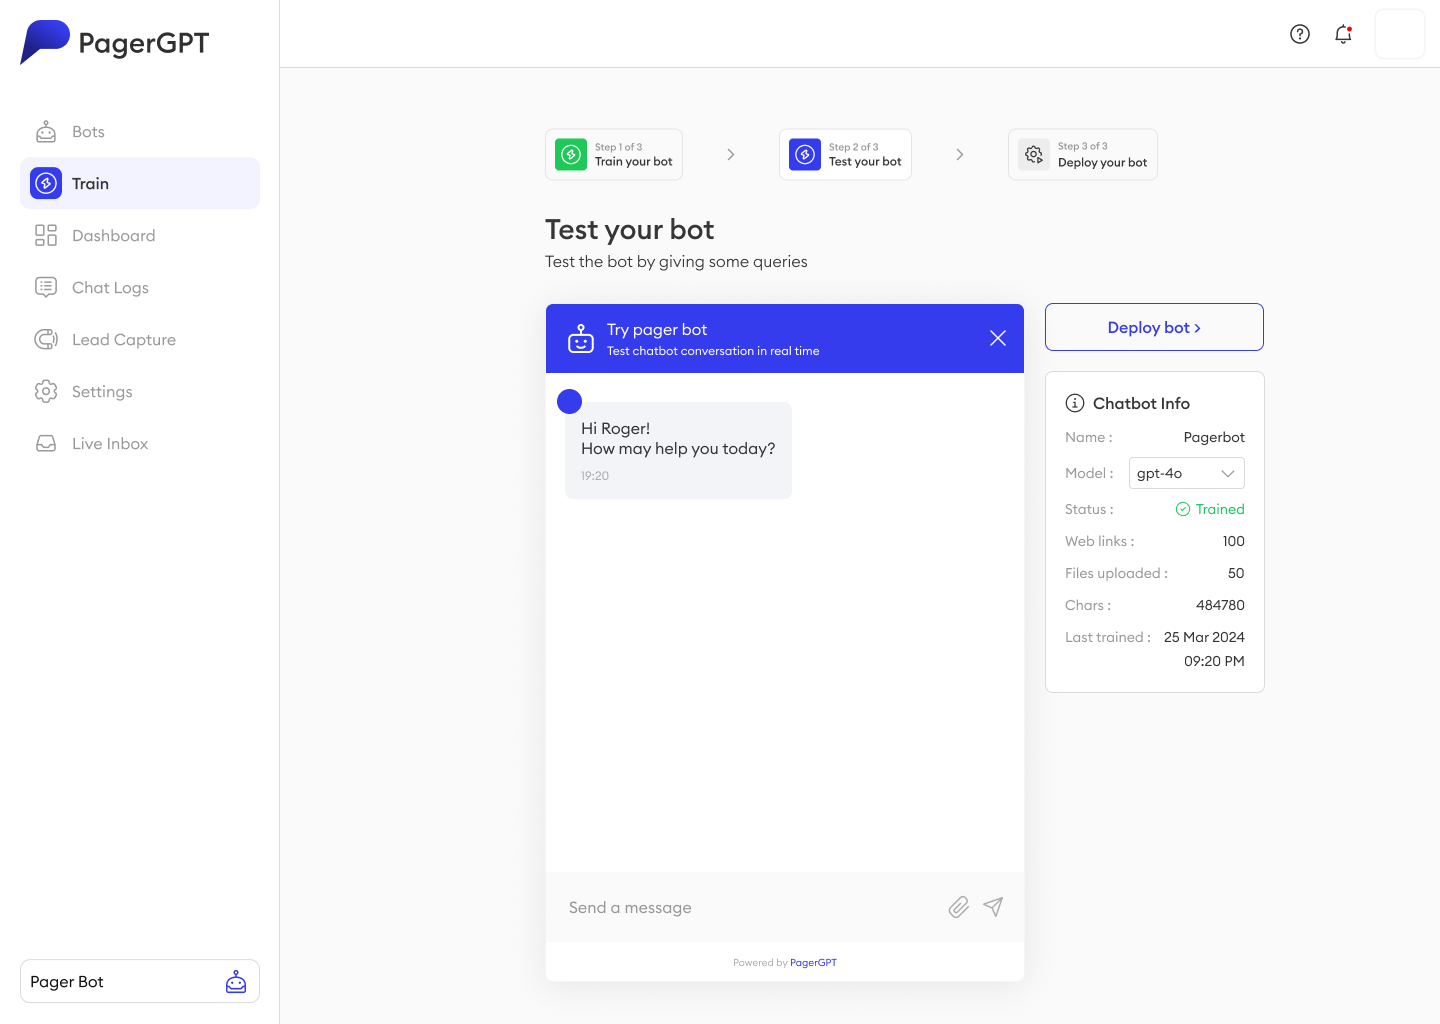Screen dimensions: 1440x1024
Task: Click the Trained status check icon
Action: (x=1183, y=509)
